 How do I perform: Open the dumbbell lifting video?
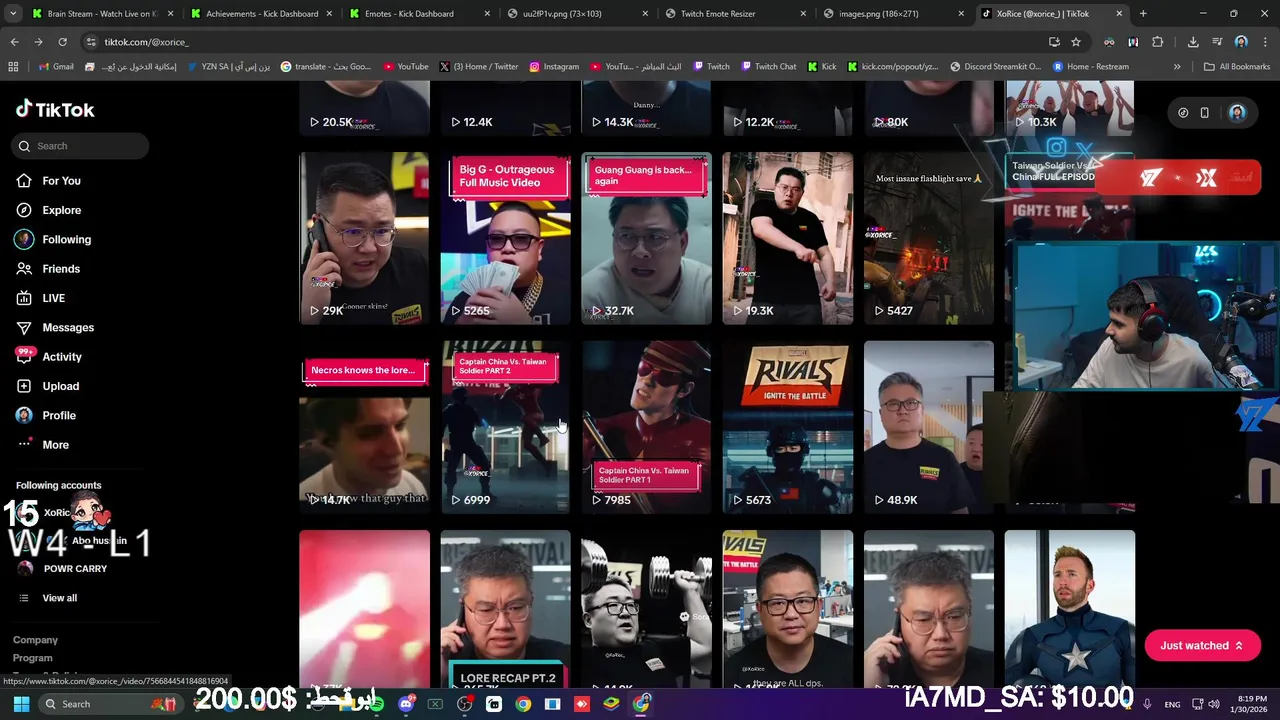click(646, 609)
